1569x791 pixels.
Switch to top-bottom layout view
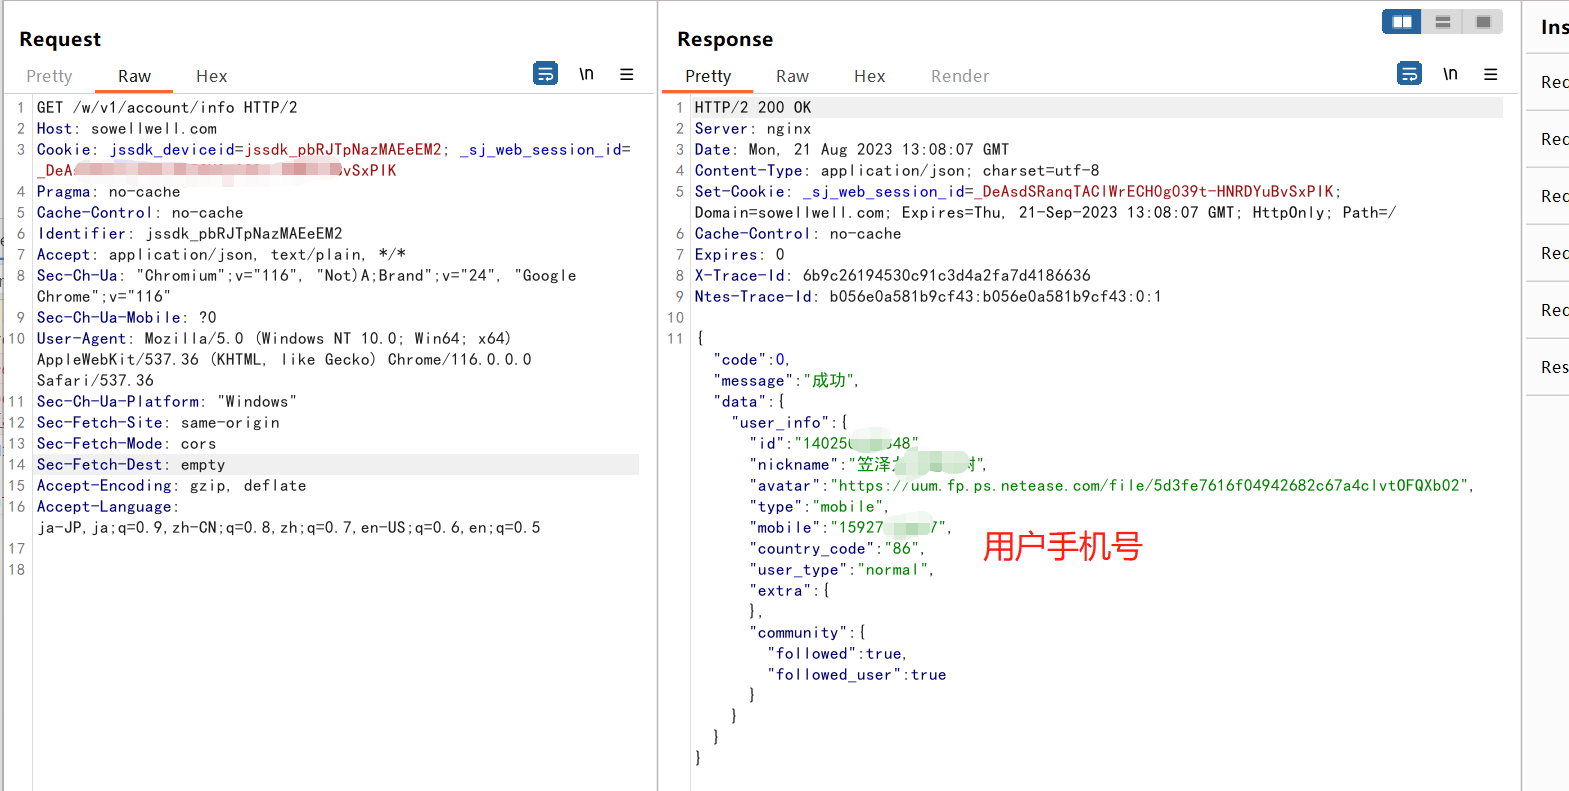coord(1442,22)
